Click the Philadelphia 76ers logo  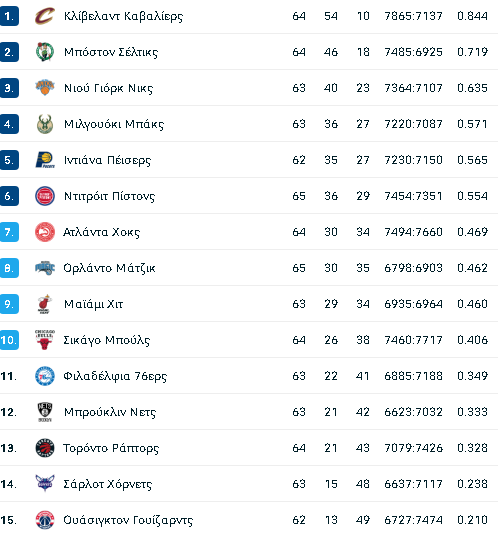coord(45,376)
